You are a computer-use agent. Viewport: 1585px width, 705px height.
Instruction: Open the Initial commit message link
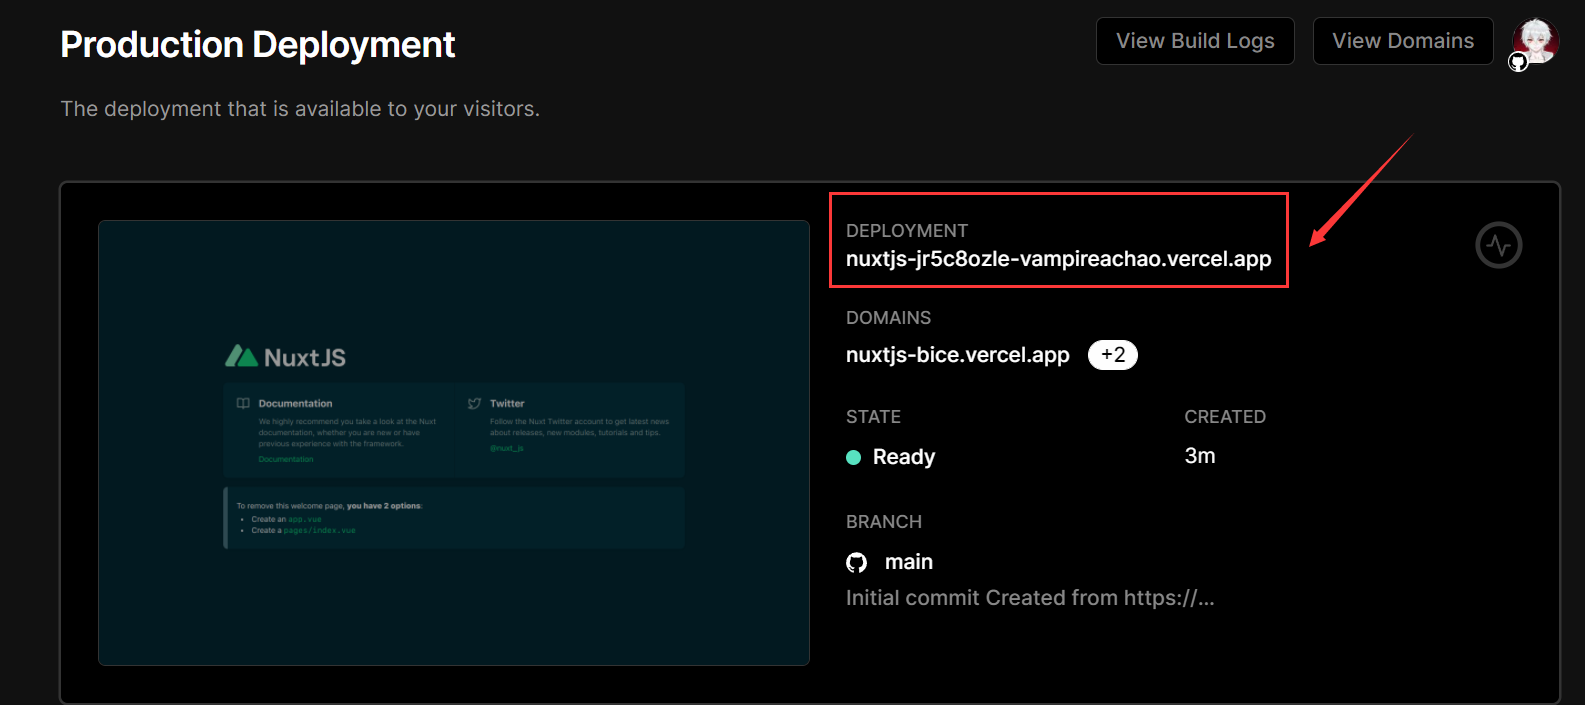tap(1030, 598)
